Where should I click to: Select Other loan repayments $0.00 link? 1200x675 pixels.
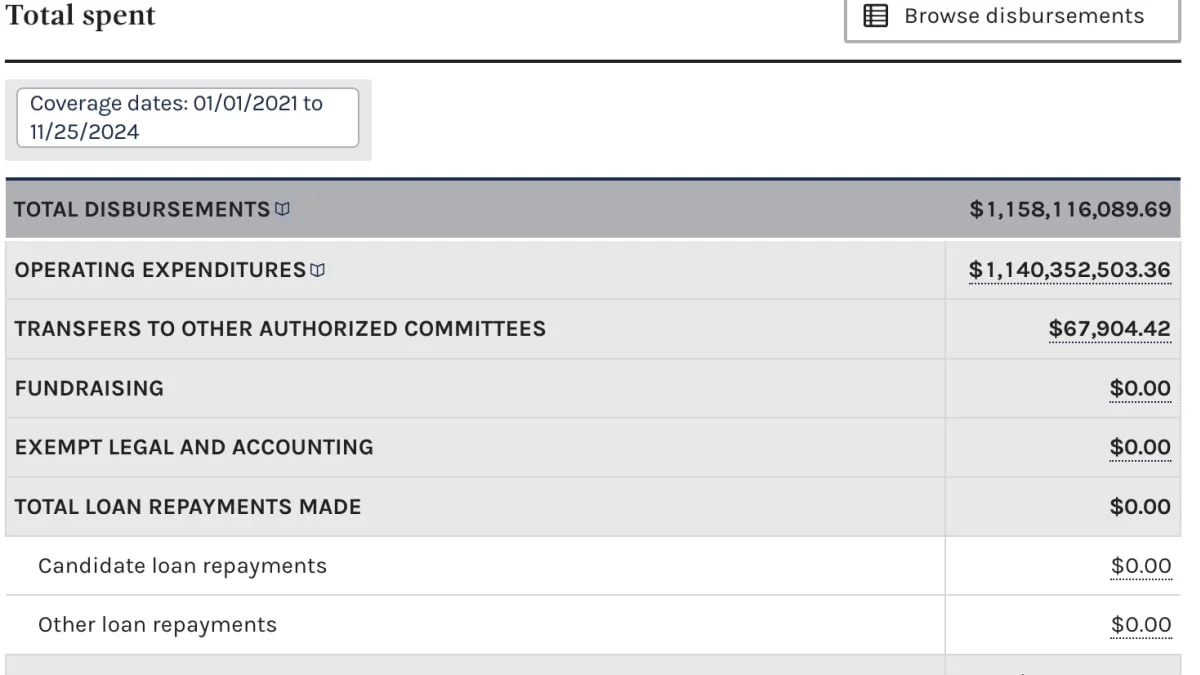click(1141, 625)
